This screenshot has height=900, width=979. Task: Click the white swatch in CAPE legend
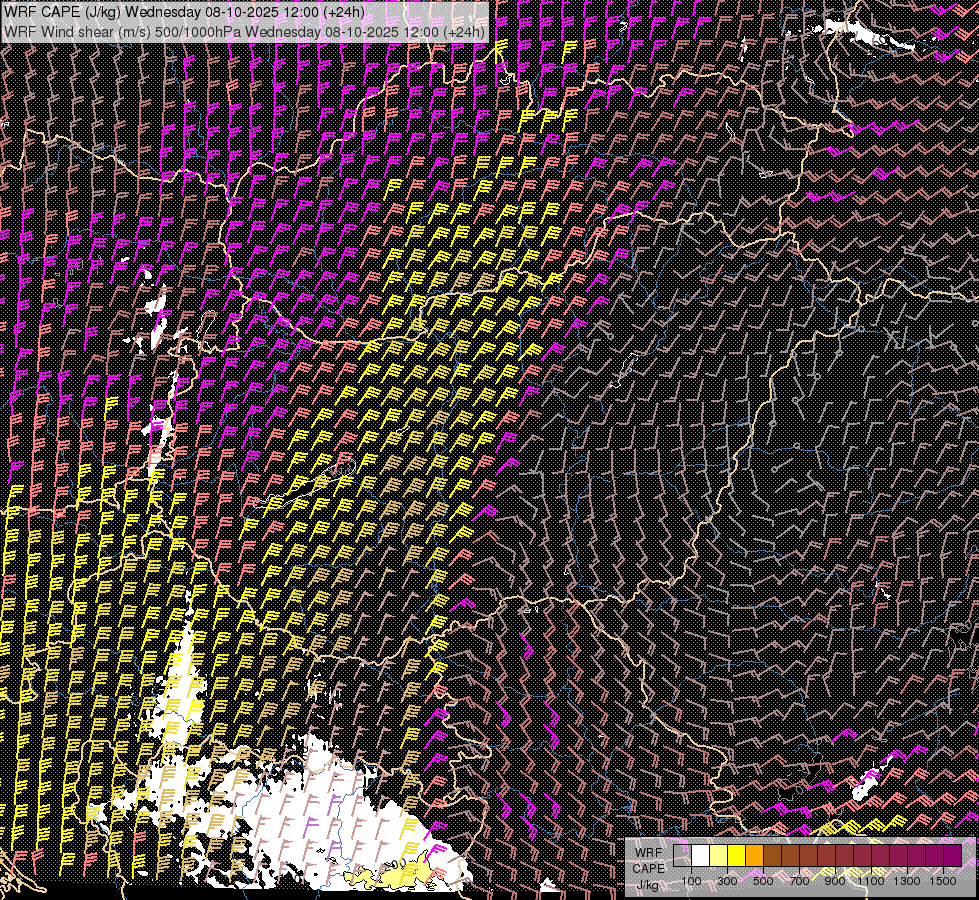pos(701,855)
